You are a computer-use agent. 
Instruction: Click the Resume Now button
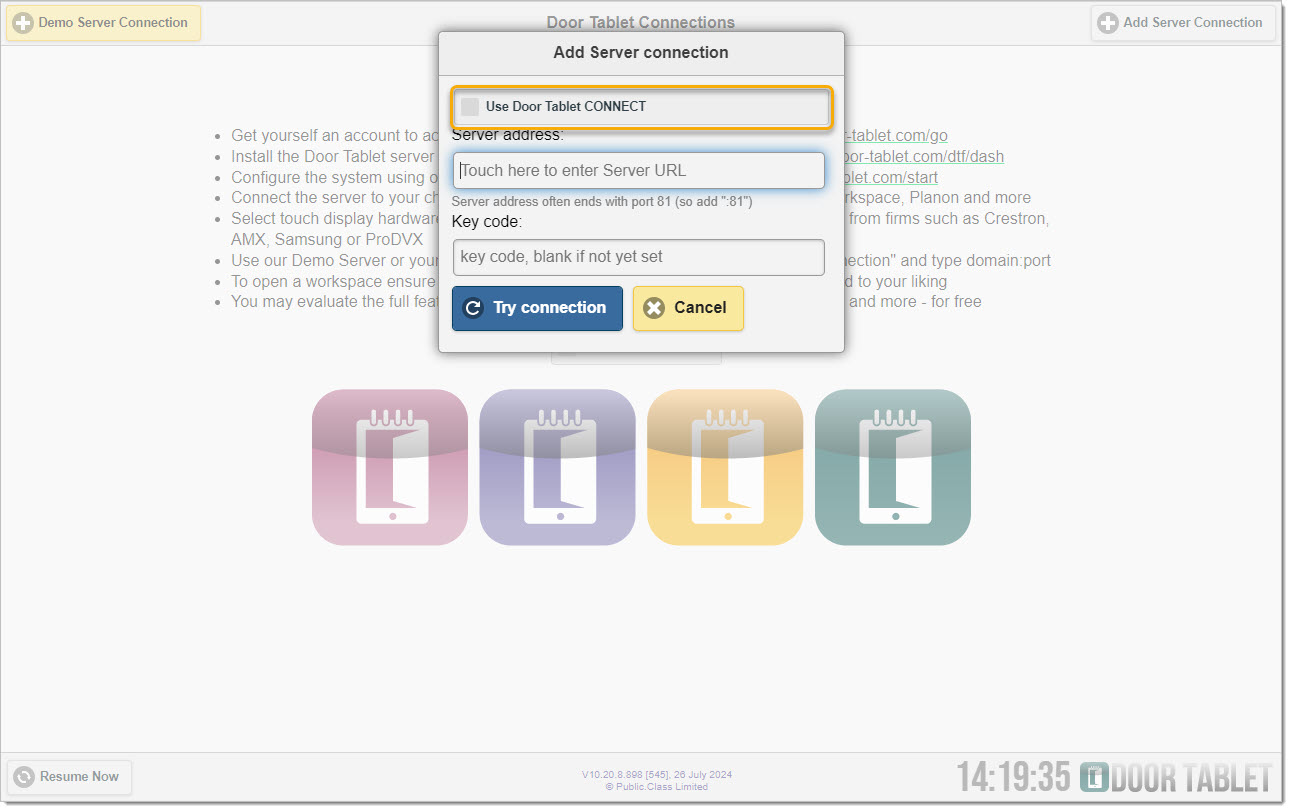[69, 777]
